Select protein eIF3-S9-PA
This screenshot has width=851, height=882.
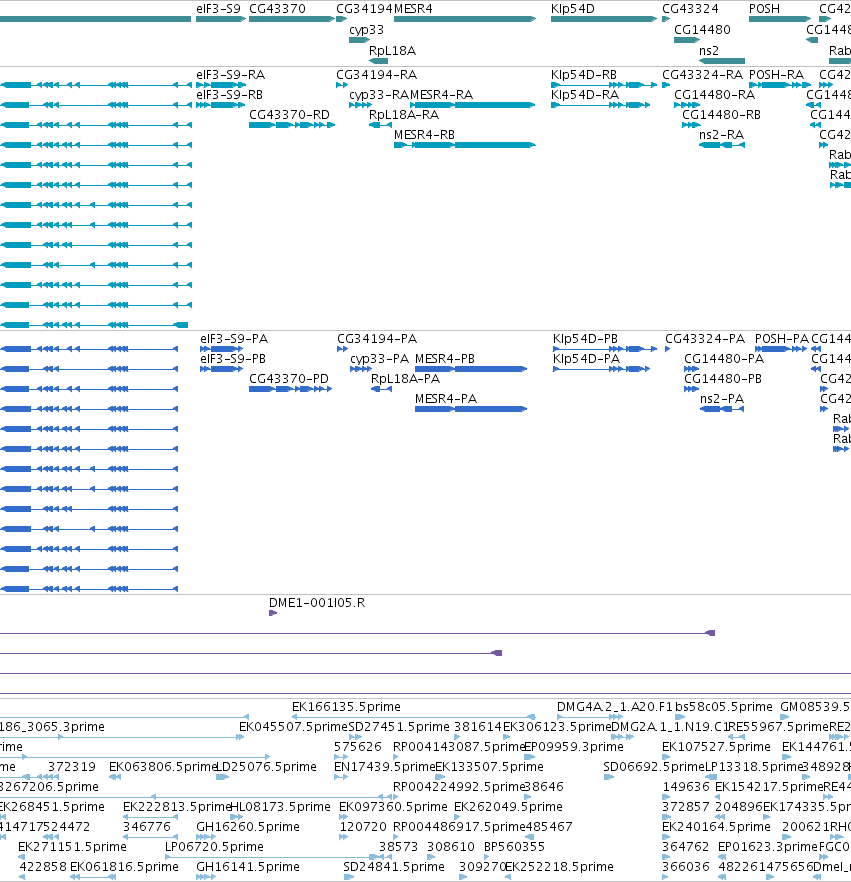(x=222, y=349)
